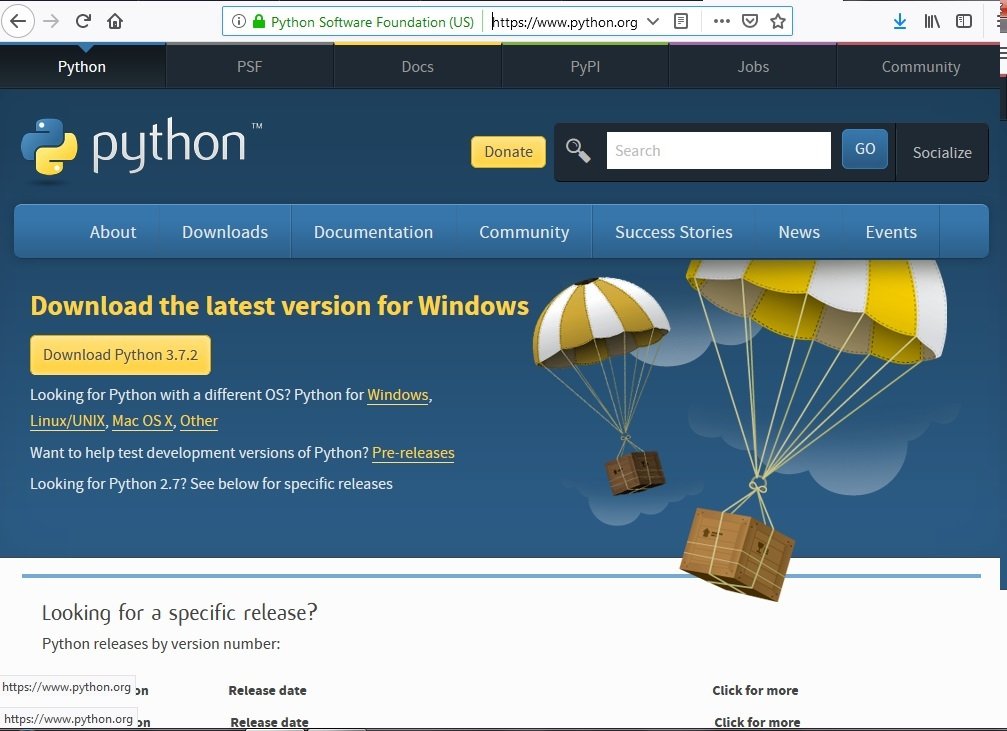Open the Events navigation menu
Screen dimensions: 1007x731
pos(891,232)
